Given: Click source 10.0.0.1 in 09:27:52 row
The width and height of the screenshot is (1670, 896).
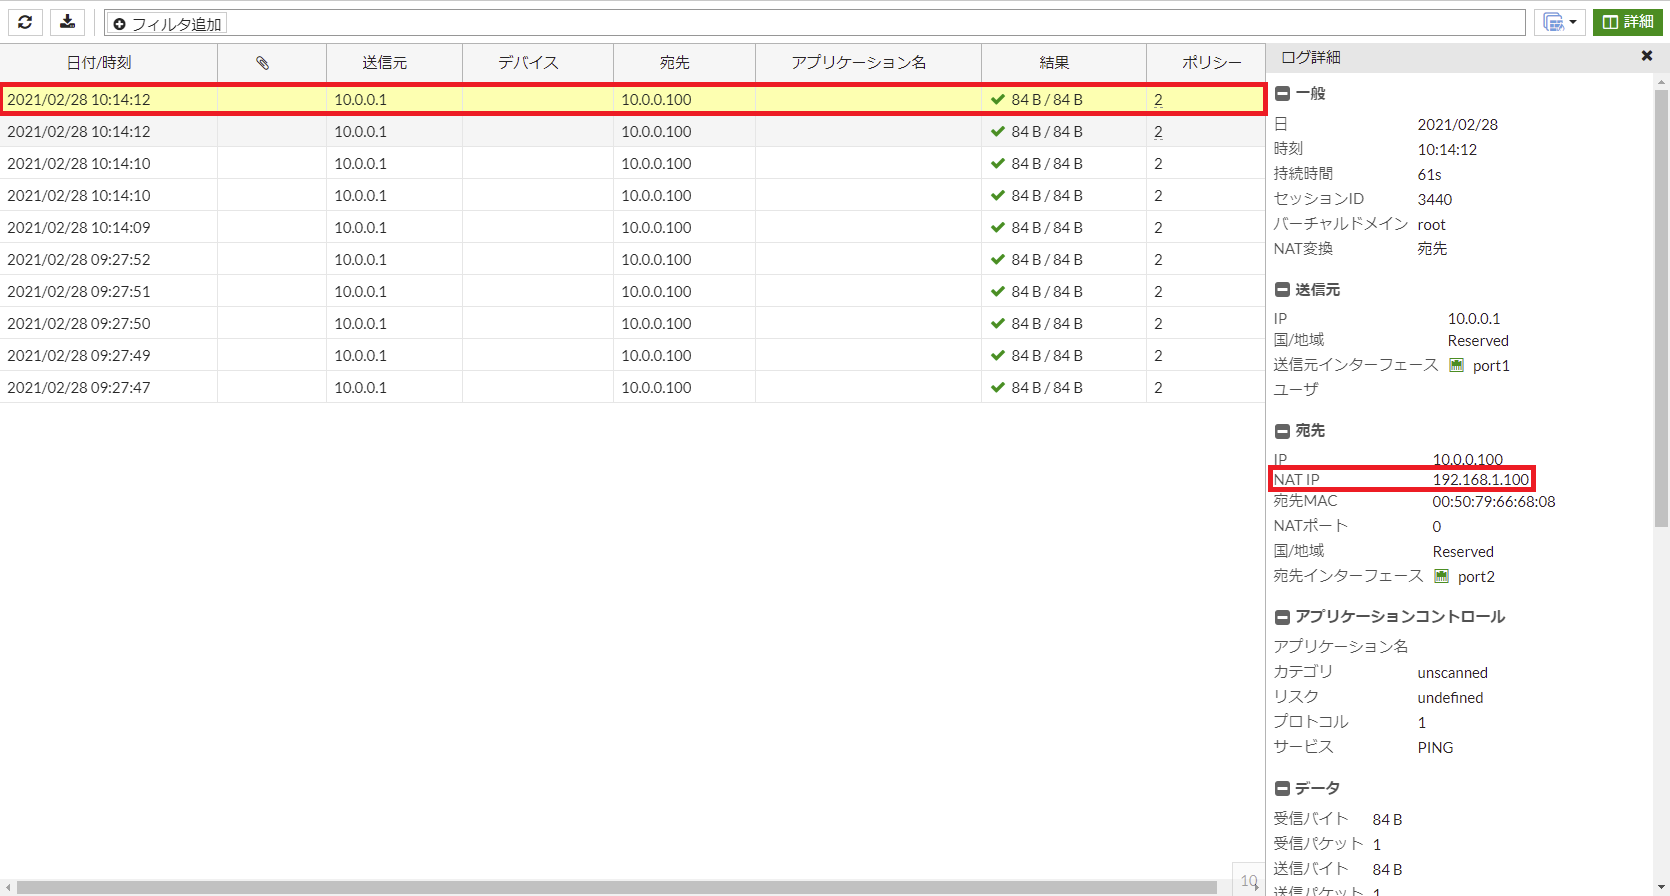Looking at the screenshot, I should [x=360, y=259].
